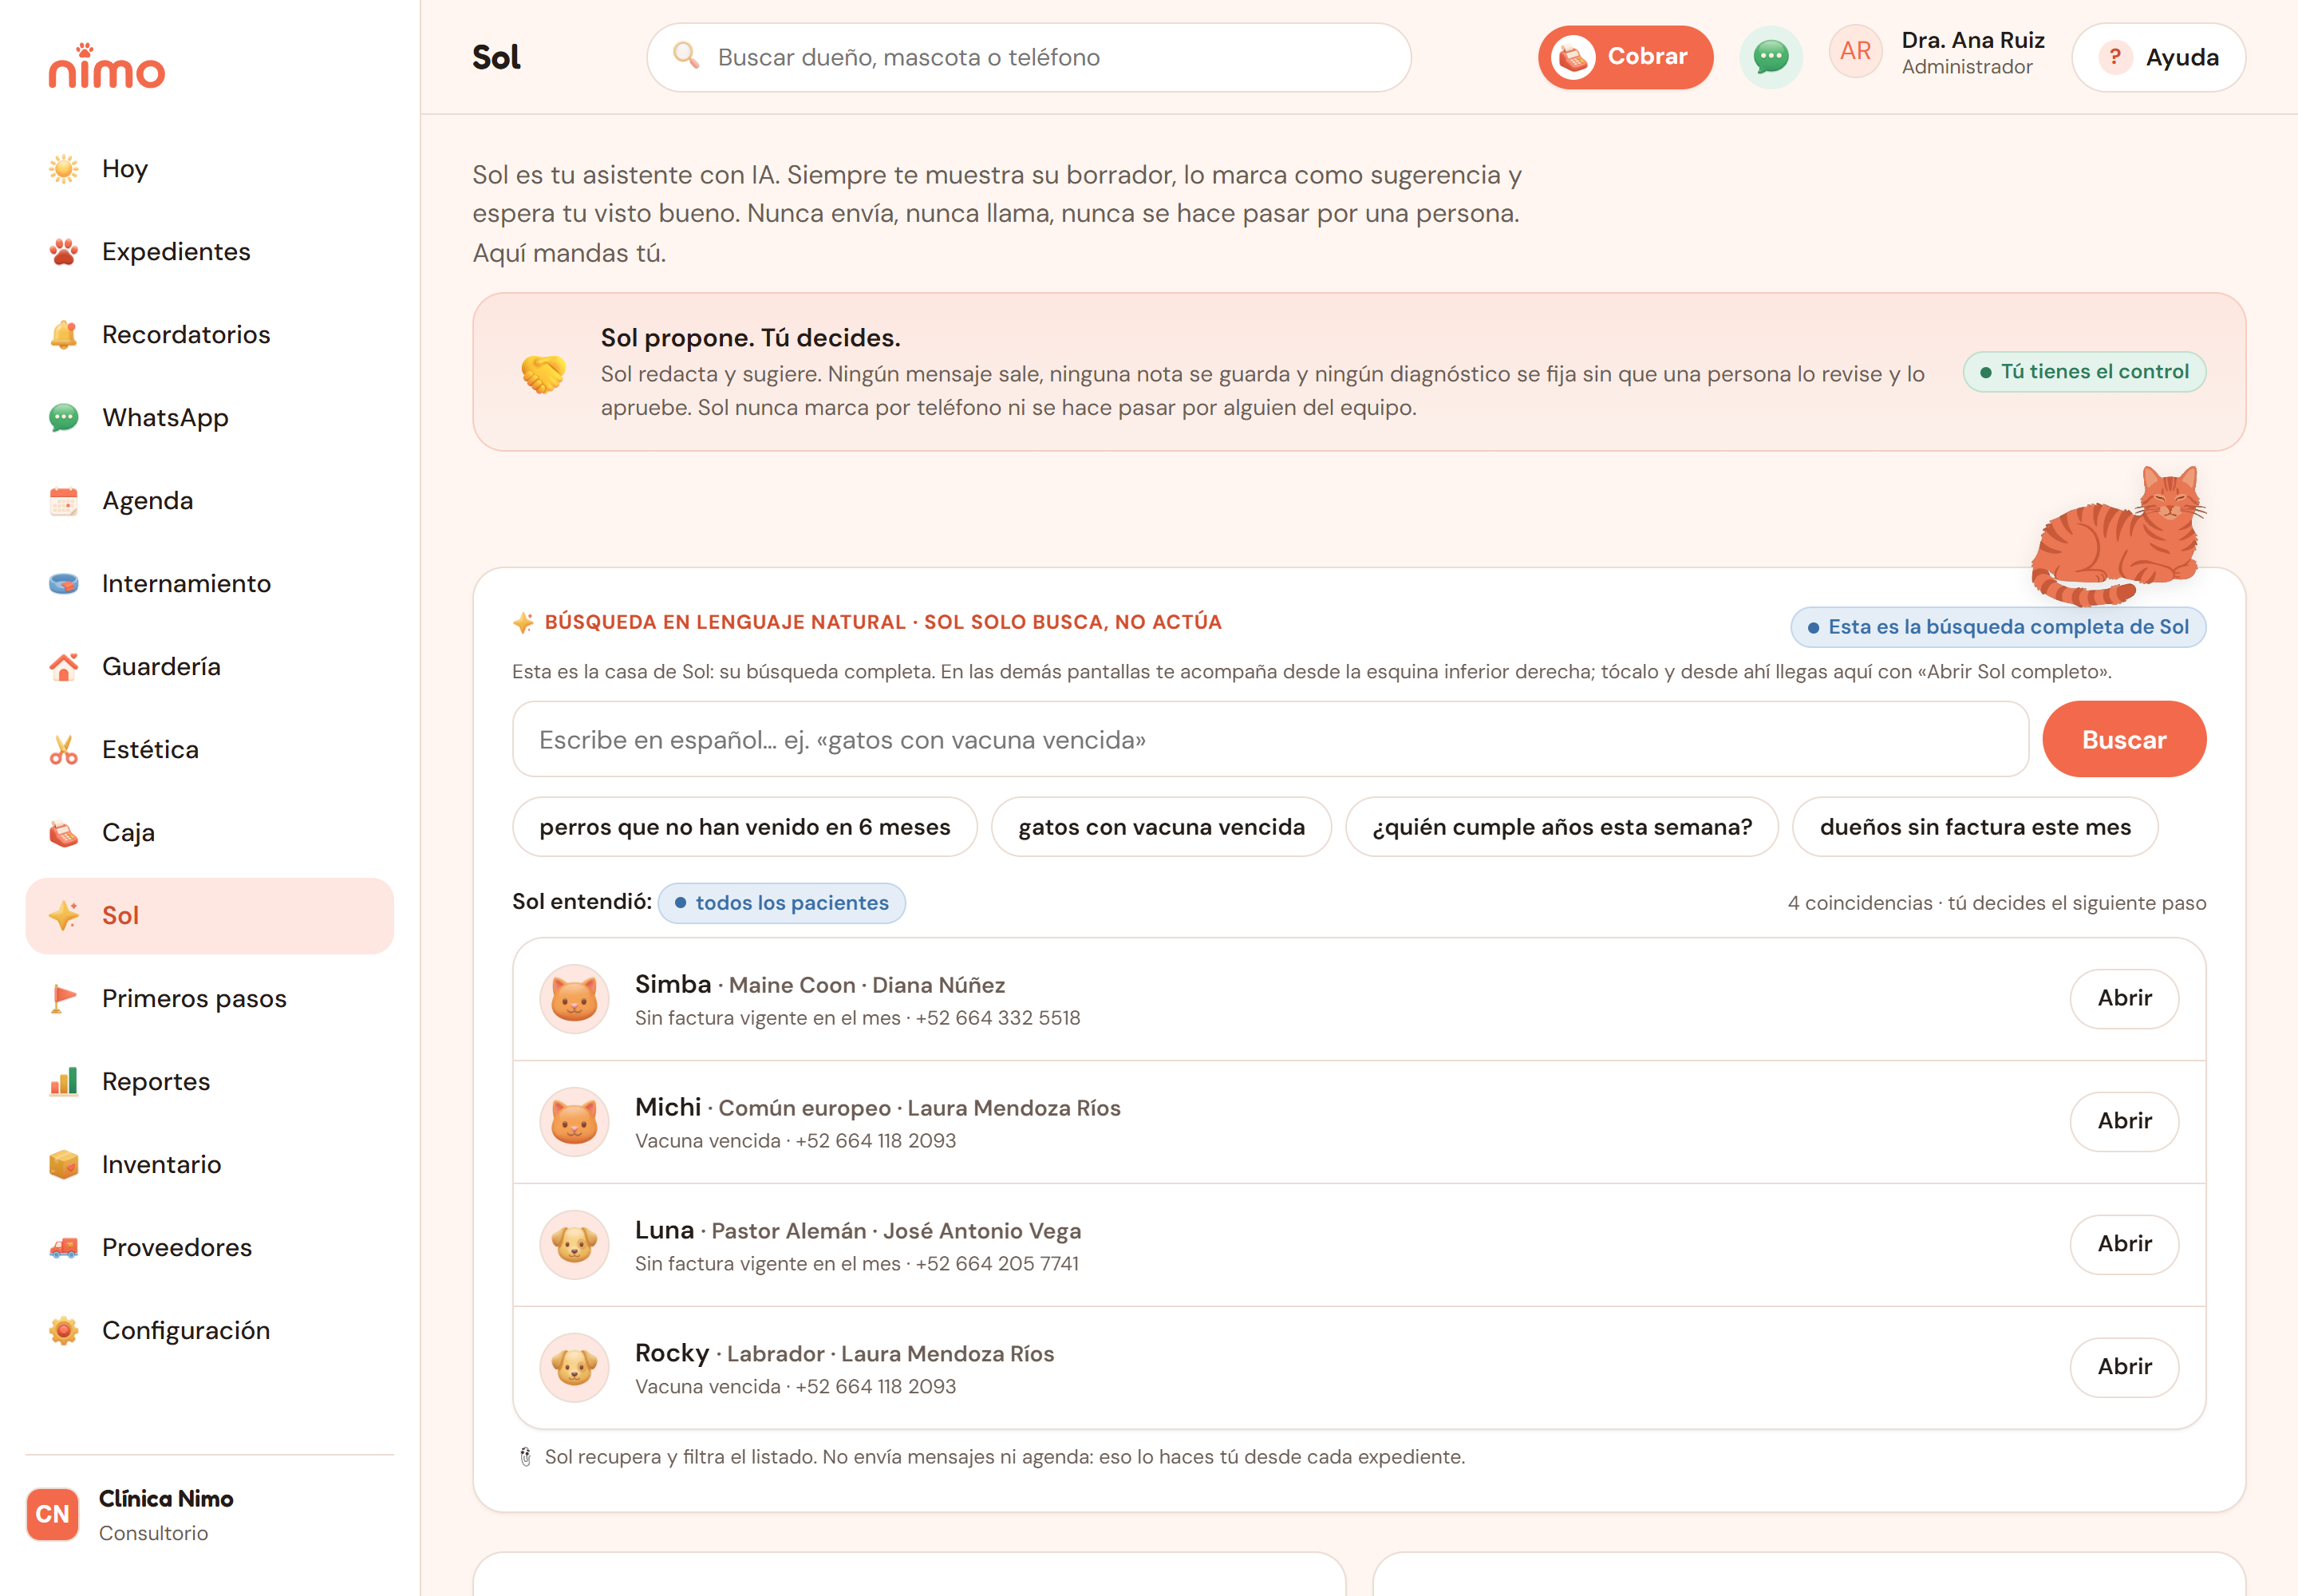
Task: Click the register icon beside Caja
Action: click(x=64, y=833)
